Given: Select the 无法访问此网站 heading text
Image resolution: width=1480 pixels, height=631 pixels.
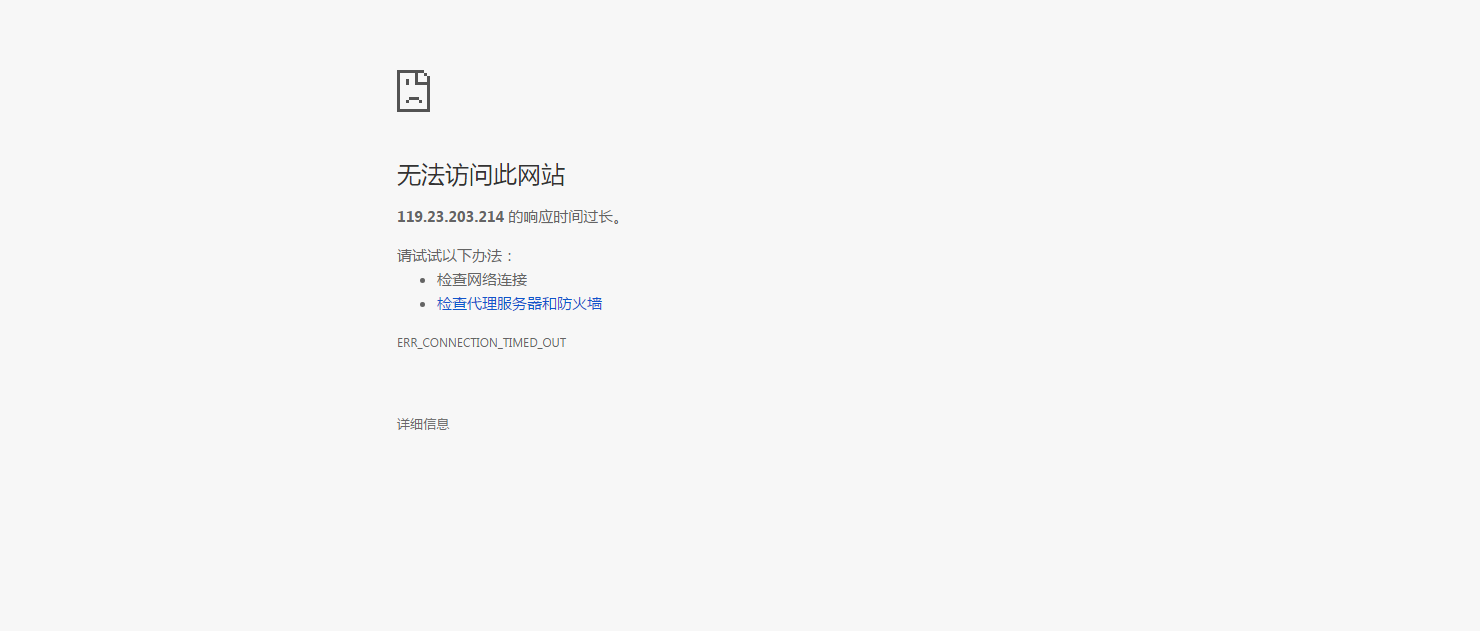Looking at the screenshot, I should pos(481,175).
